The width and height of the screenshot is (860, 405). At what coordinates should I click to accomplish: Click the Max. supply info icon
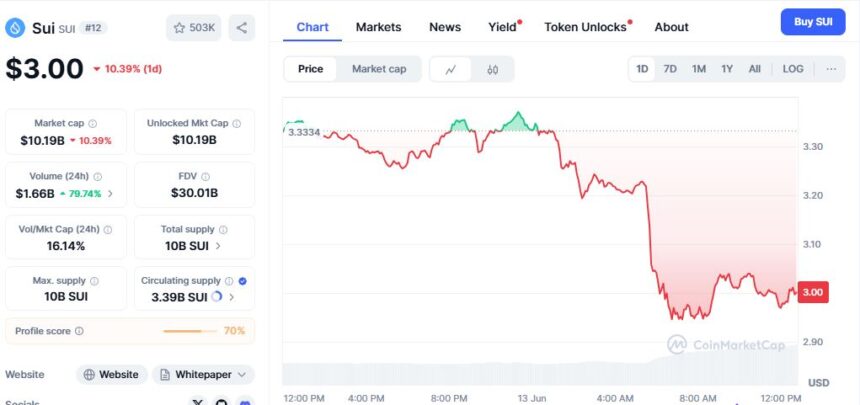(95, 281)
